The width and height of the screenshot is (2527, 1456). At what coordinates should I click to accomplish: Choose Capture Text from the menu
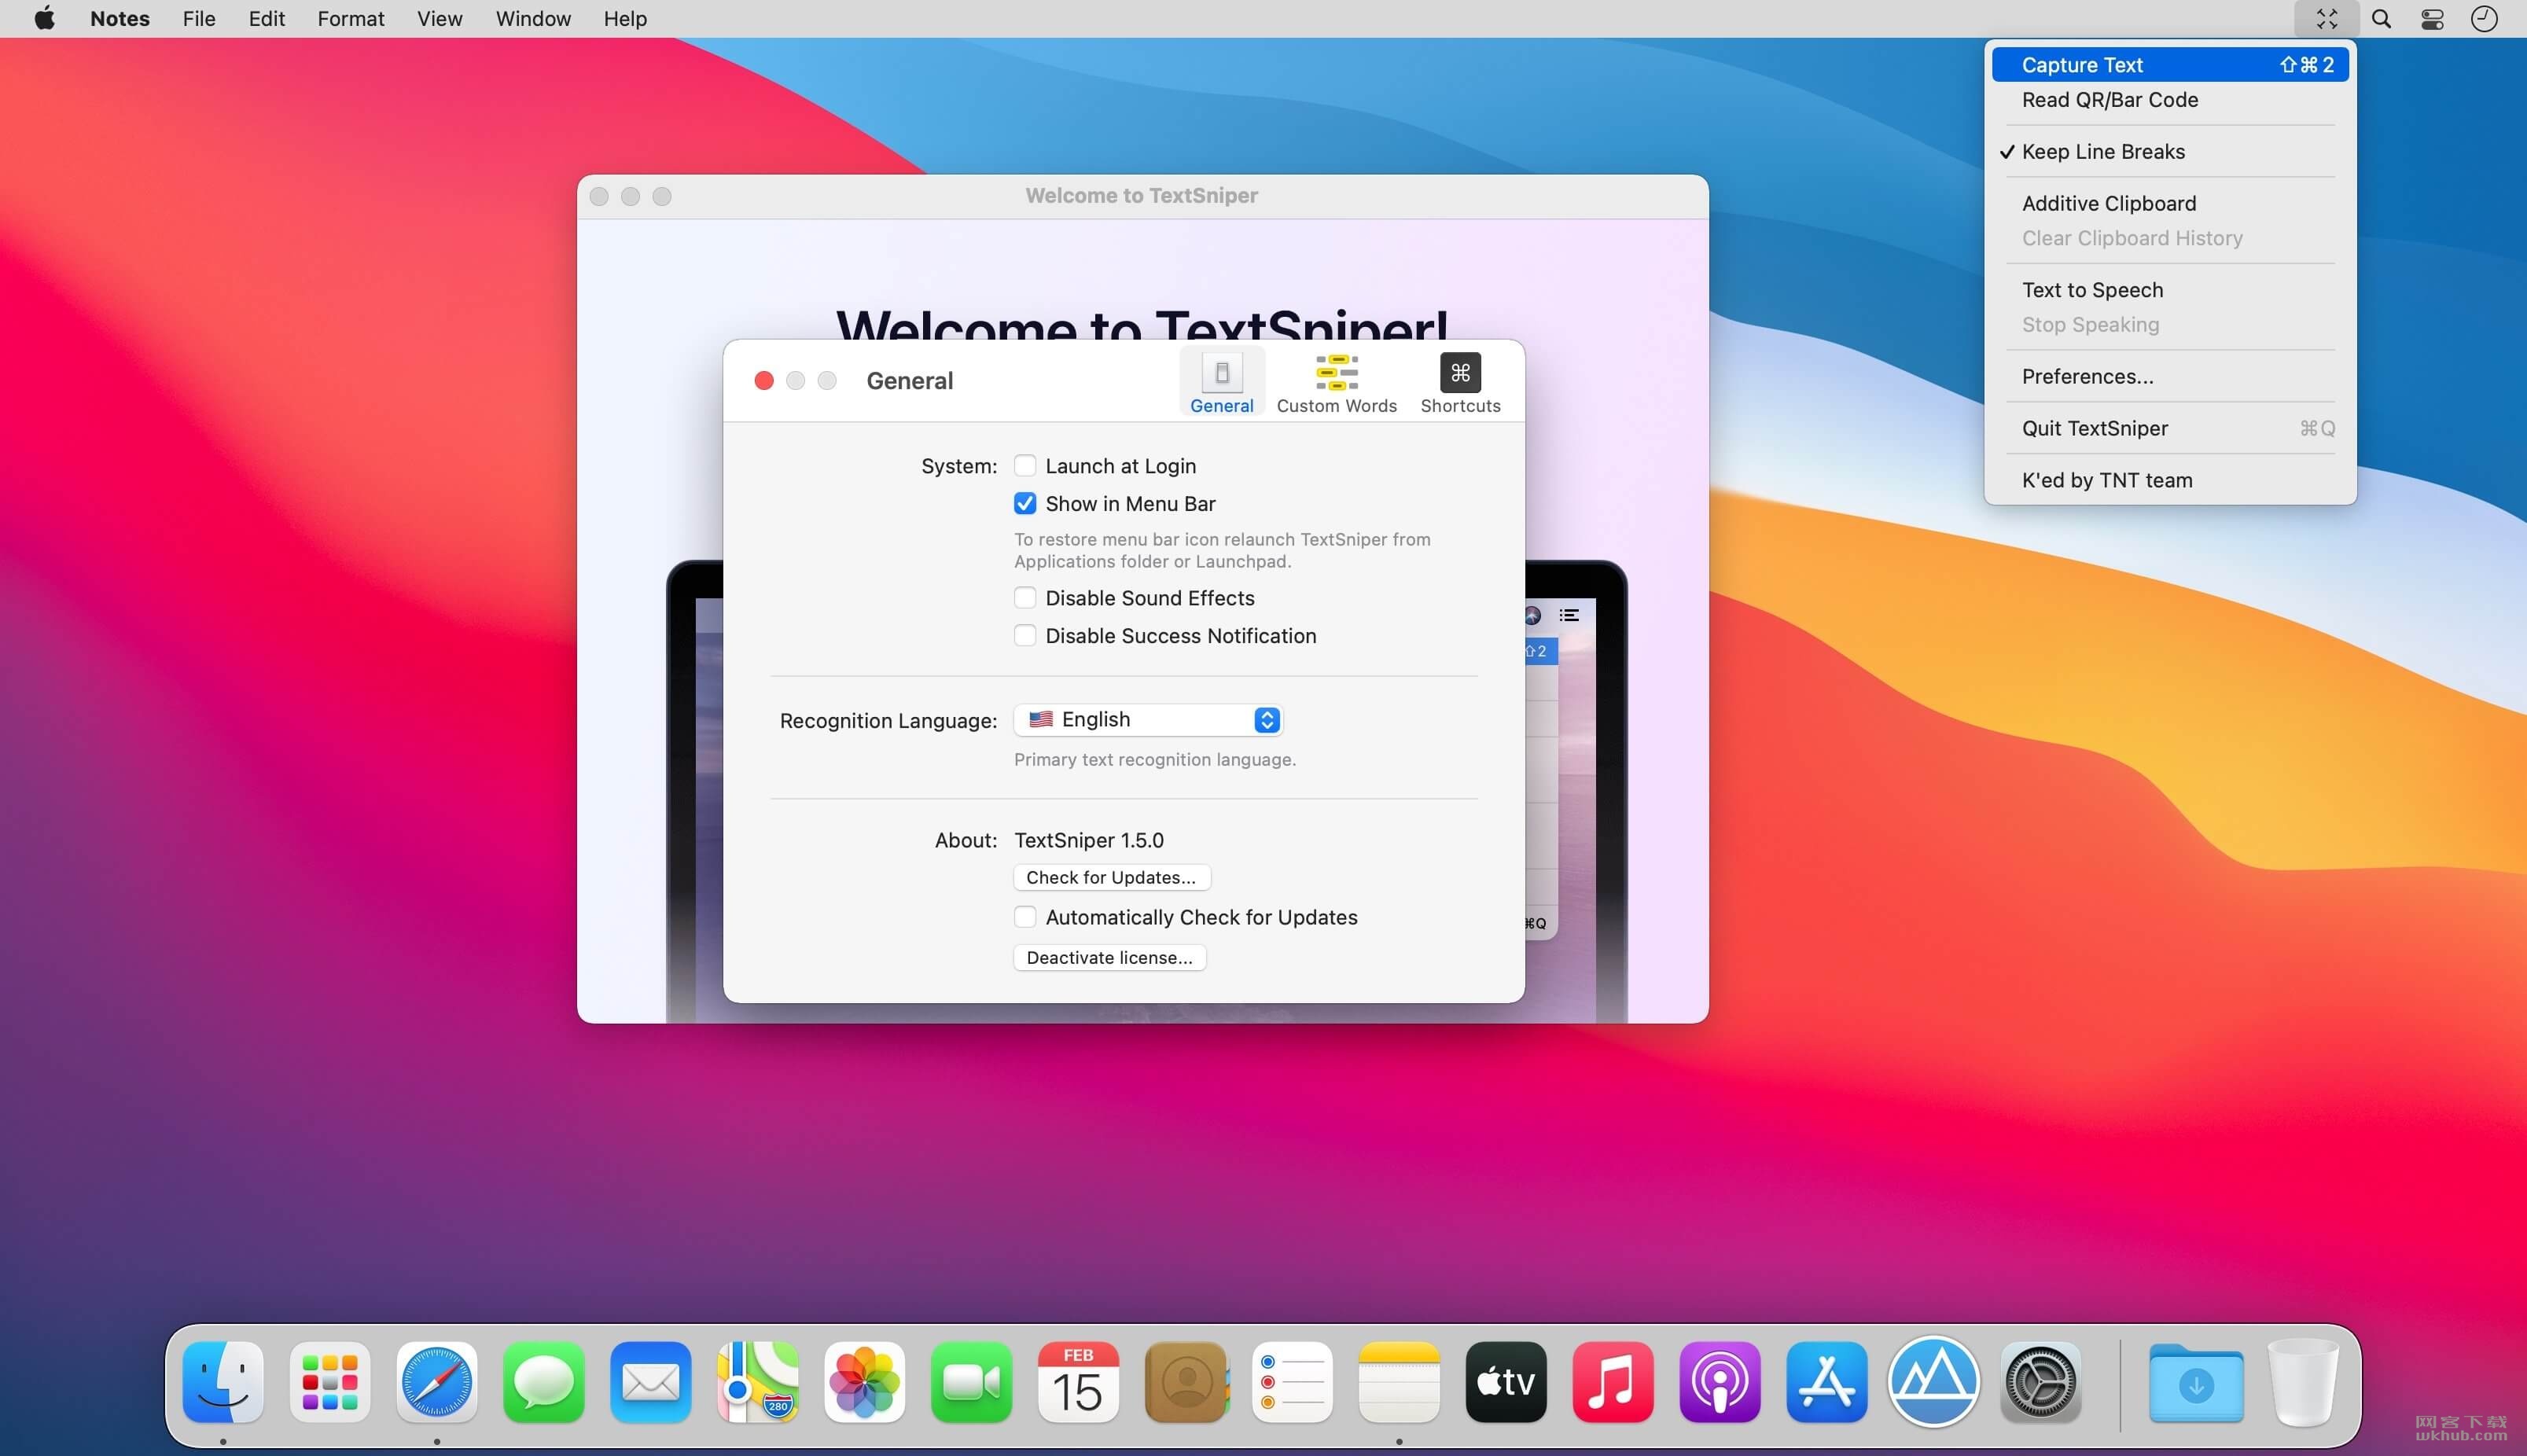tap(2170, 65)
